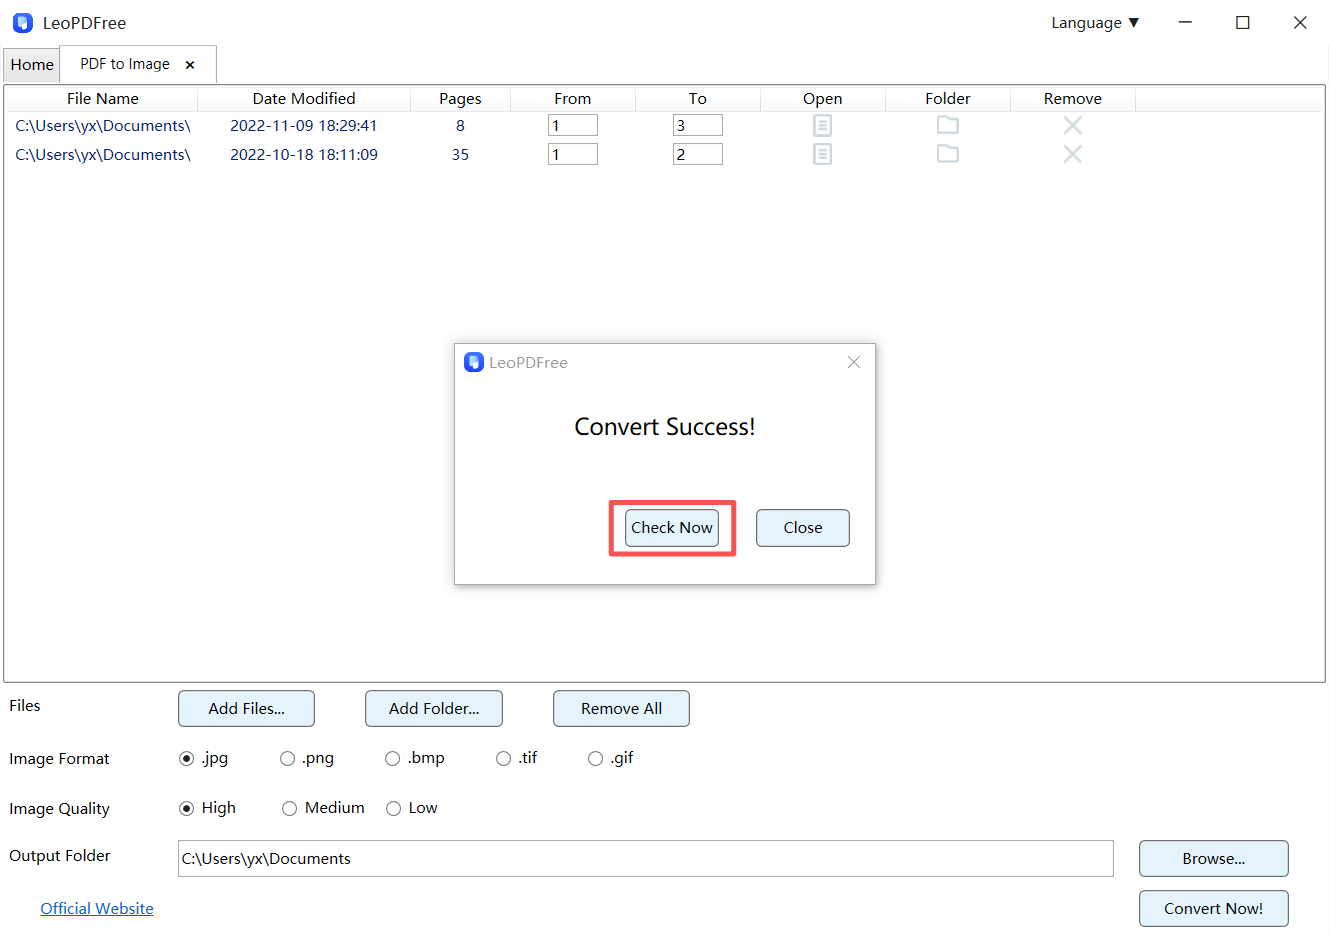
Task: Click the Remove column header
Action: 1073,99
